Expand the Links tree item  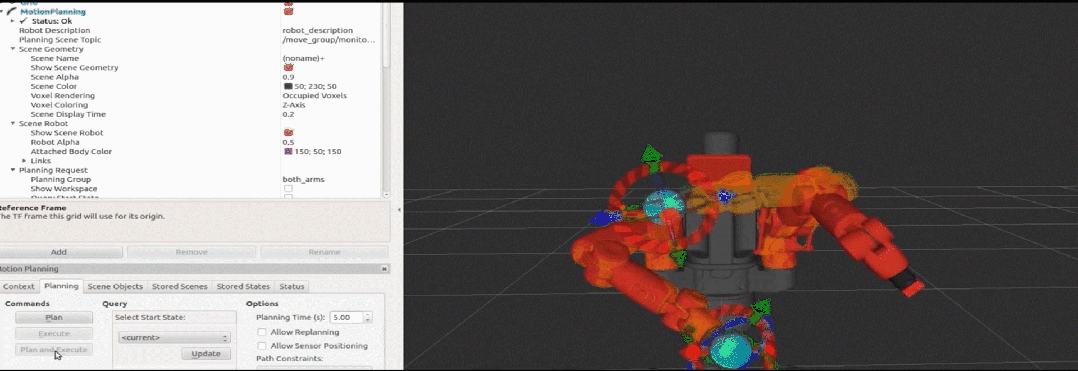[x=25, y=161]
